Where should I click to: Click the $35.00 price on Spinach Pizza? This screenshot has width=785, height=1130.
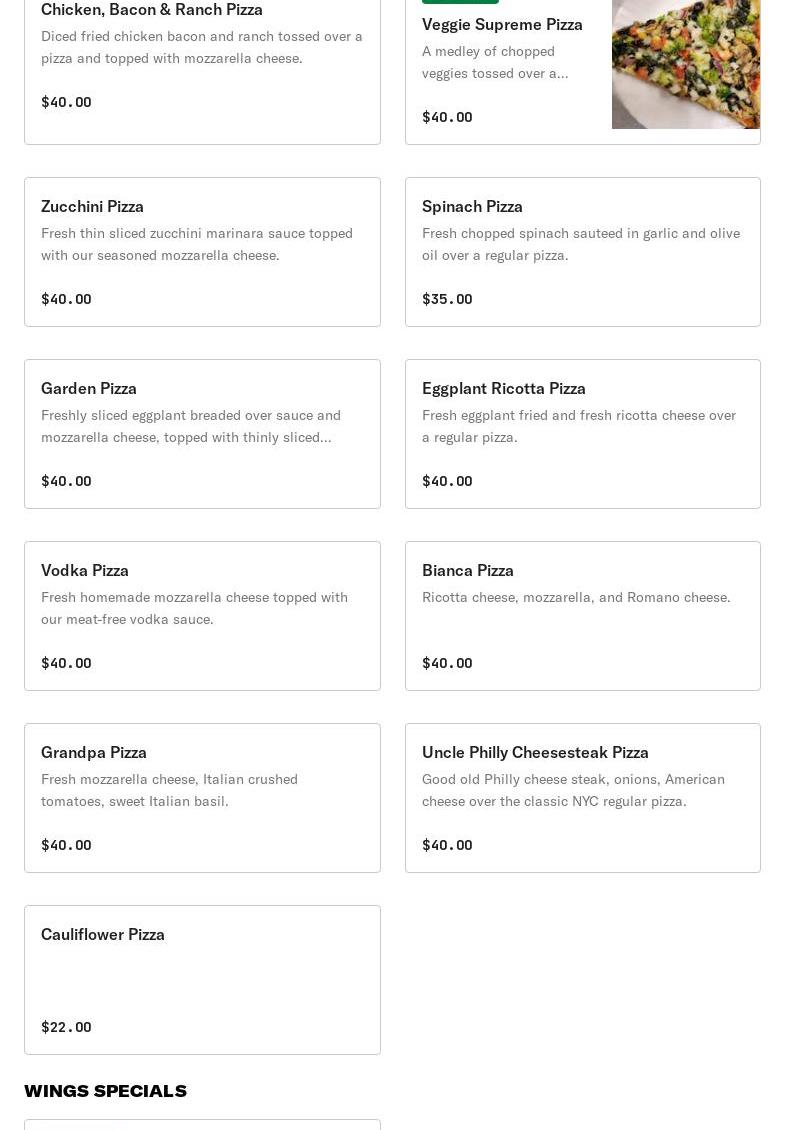click(x=447, y=299)
